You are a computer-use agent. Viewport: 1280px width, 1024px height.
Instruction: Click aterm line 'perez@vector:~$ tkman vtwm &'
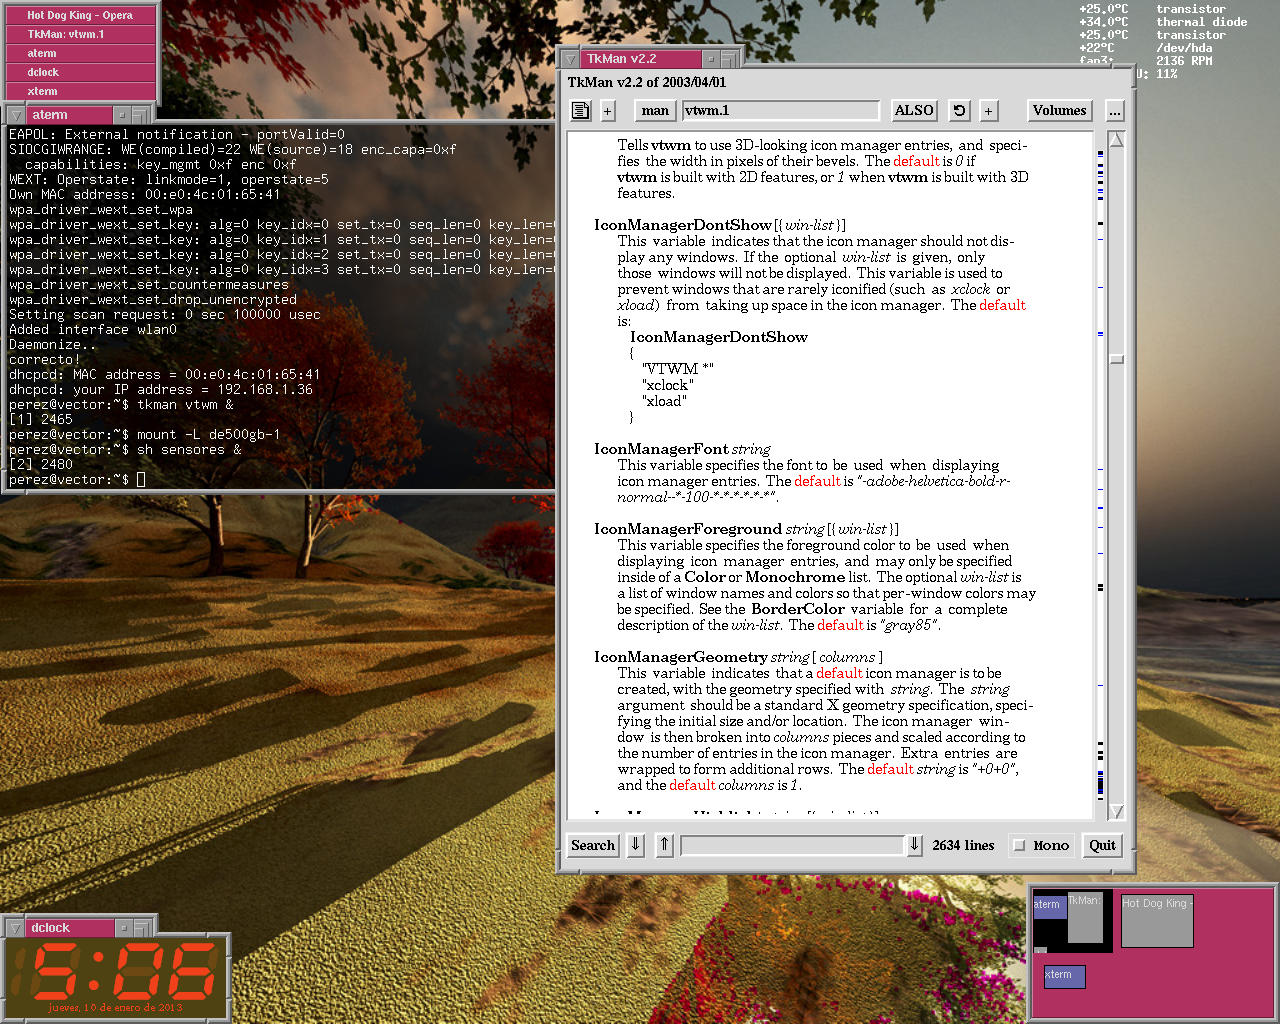click(121, 404)
